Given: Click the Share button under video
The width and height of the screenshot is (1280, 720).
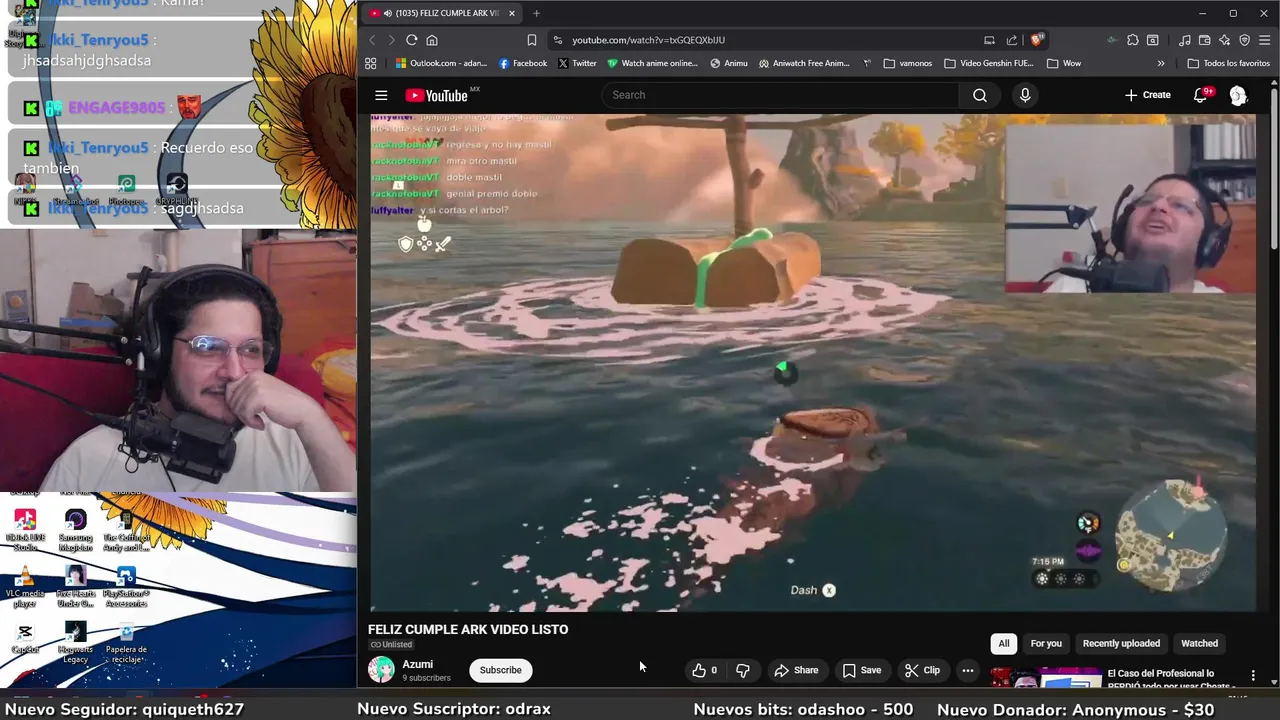Looking at the screenshot, I should click(x=796, y=670).
